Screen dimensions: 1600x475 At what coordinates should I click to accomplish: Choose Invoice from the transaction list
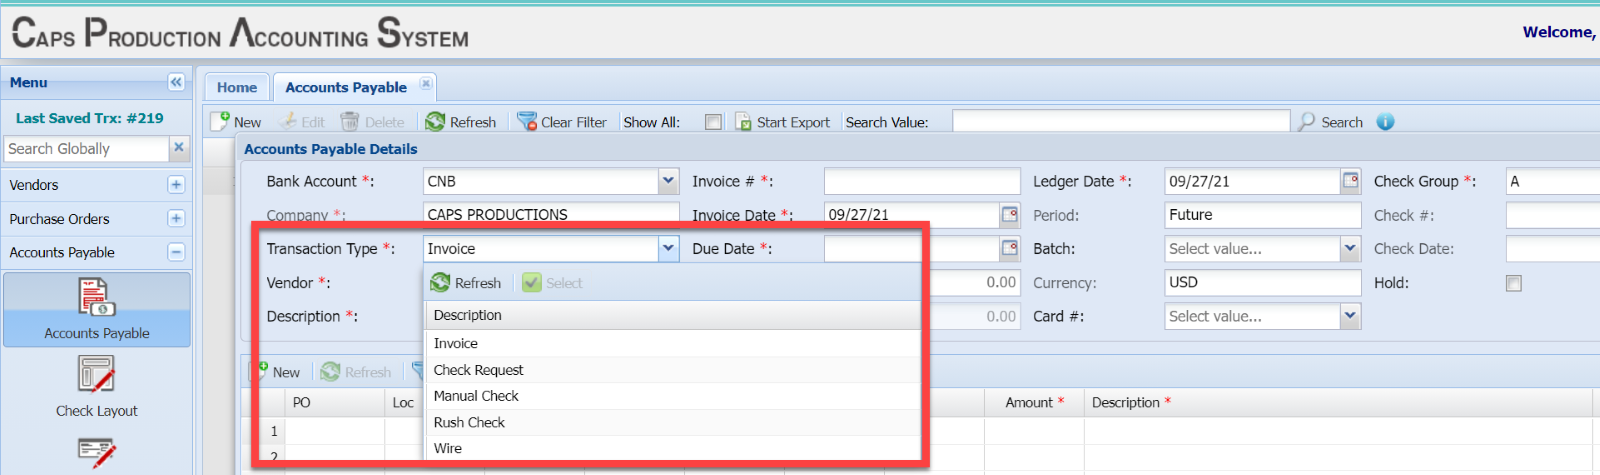(671, 343)
